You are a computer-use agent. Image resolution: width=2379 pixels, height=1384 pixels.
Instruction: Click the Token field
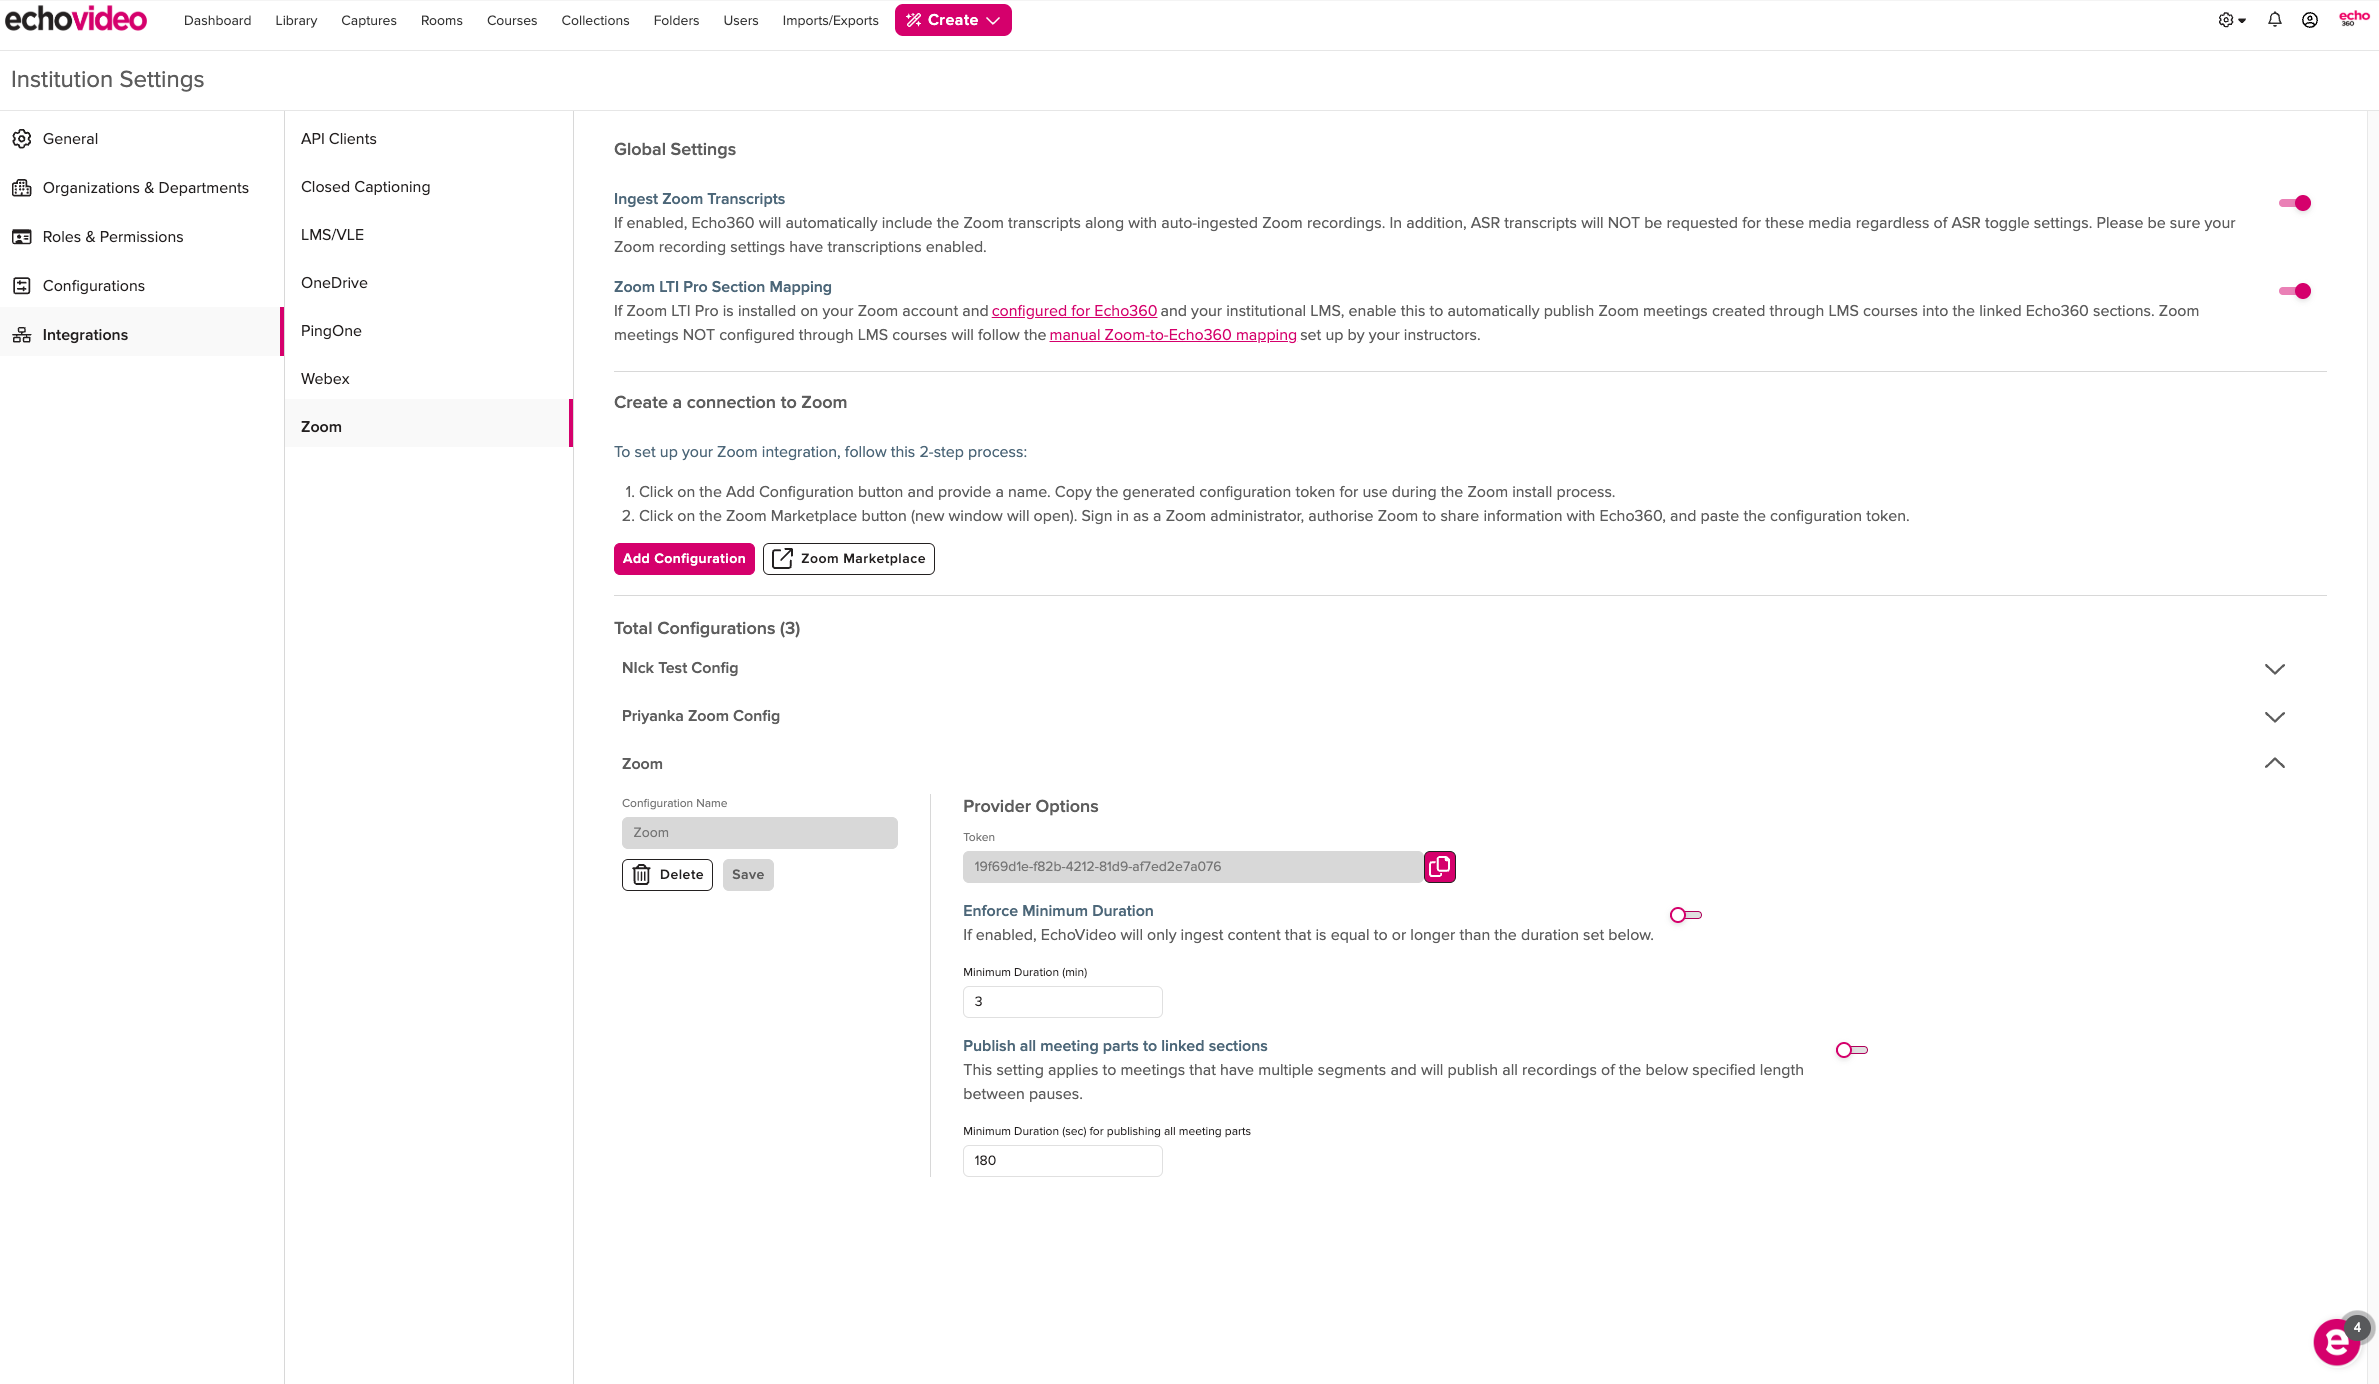coord(1193,867)
